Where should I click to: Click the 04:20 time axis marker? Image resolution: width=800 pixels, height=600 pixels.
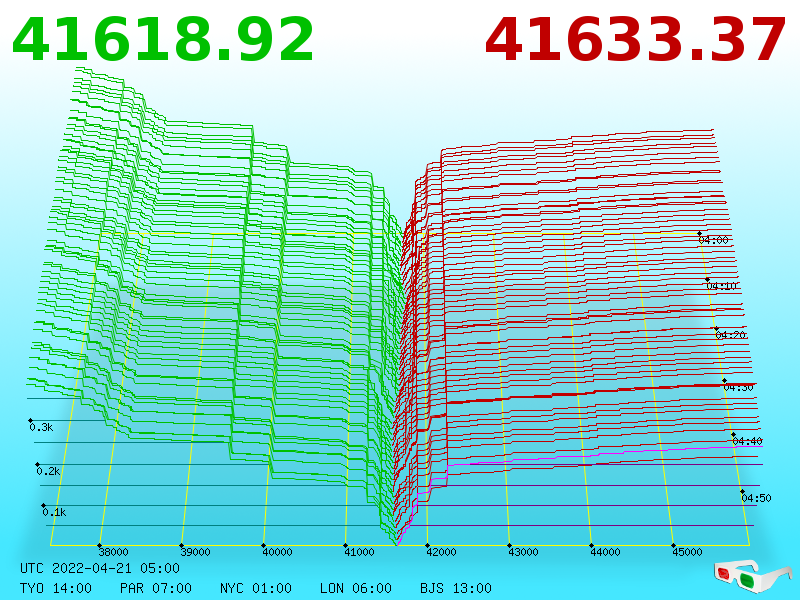pyautogui.click(x=731, y=335)
